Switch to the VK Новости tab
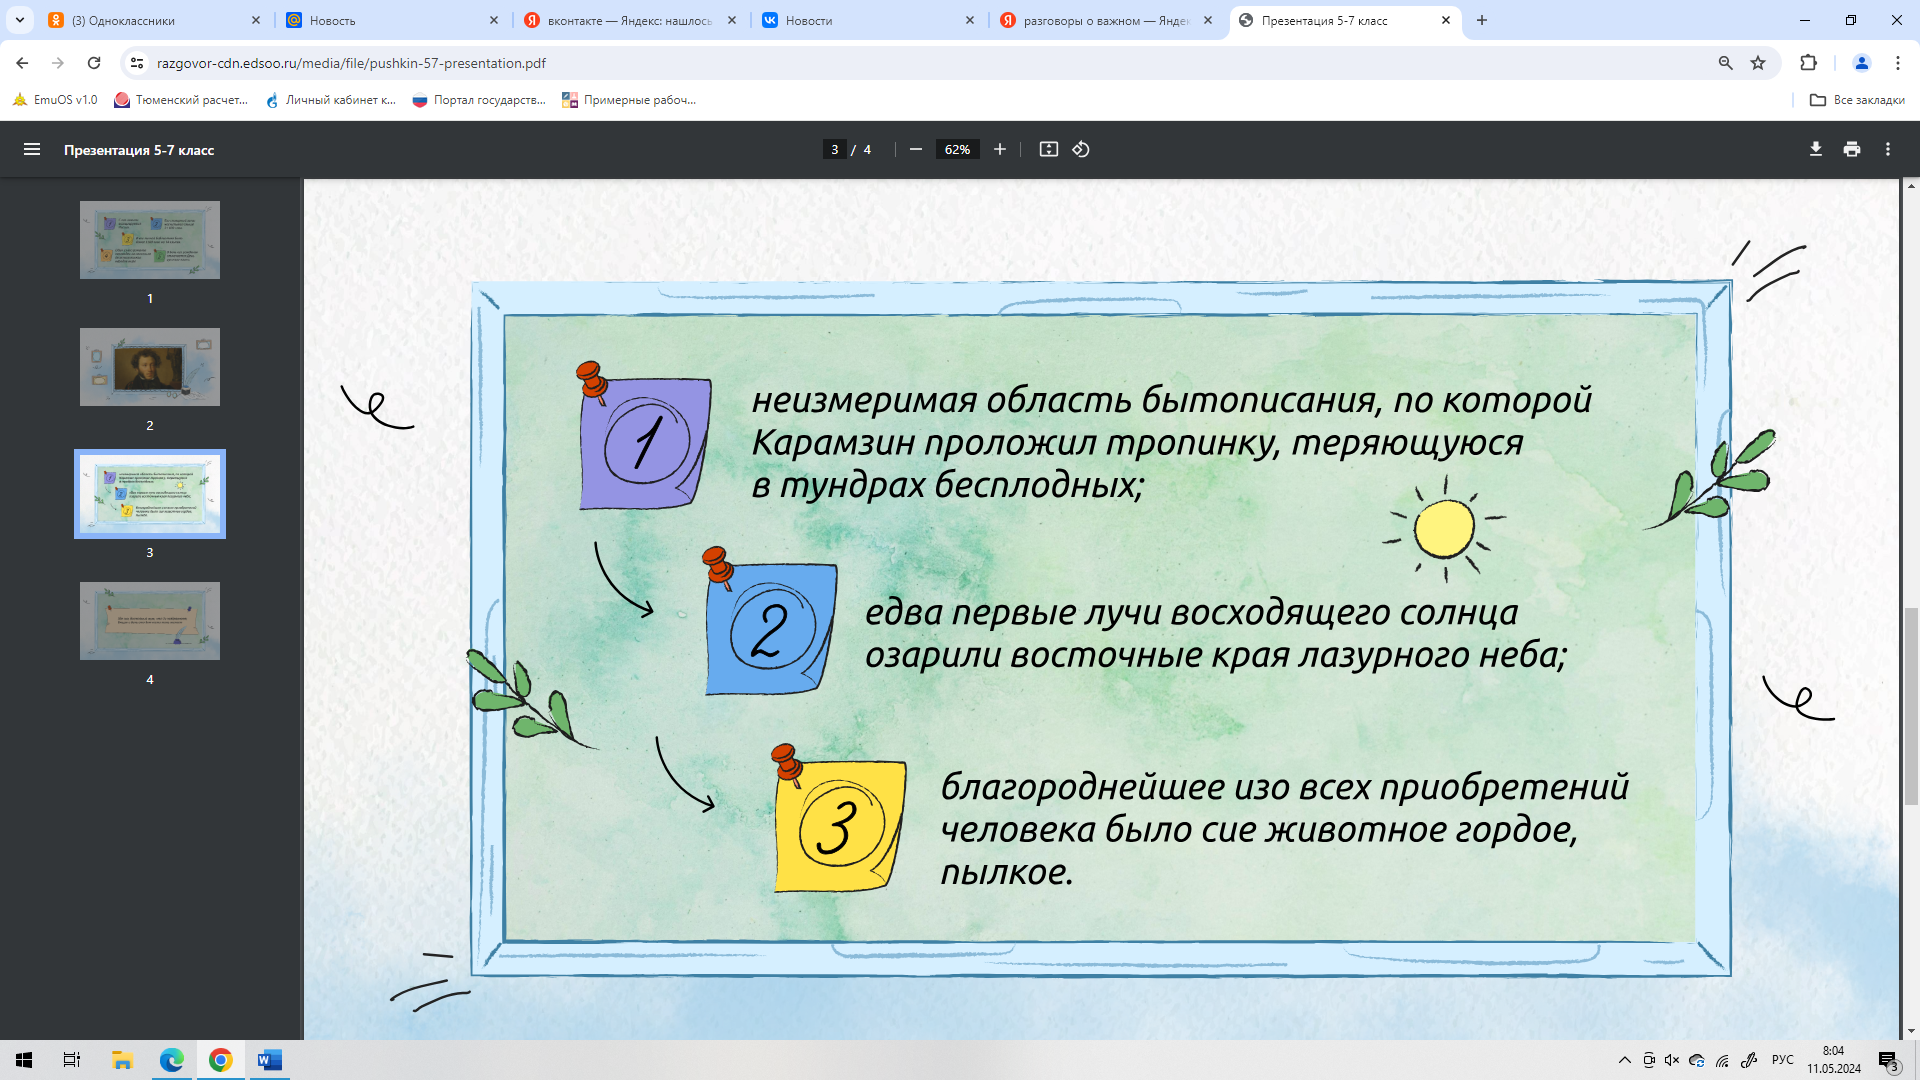Viewport: 1920px width, 1080px height. click(x=869, y=20)
